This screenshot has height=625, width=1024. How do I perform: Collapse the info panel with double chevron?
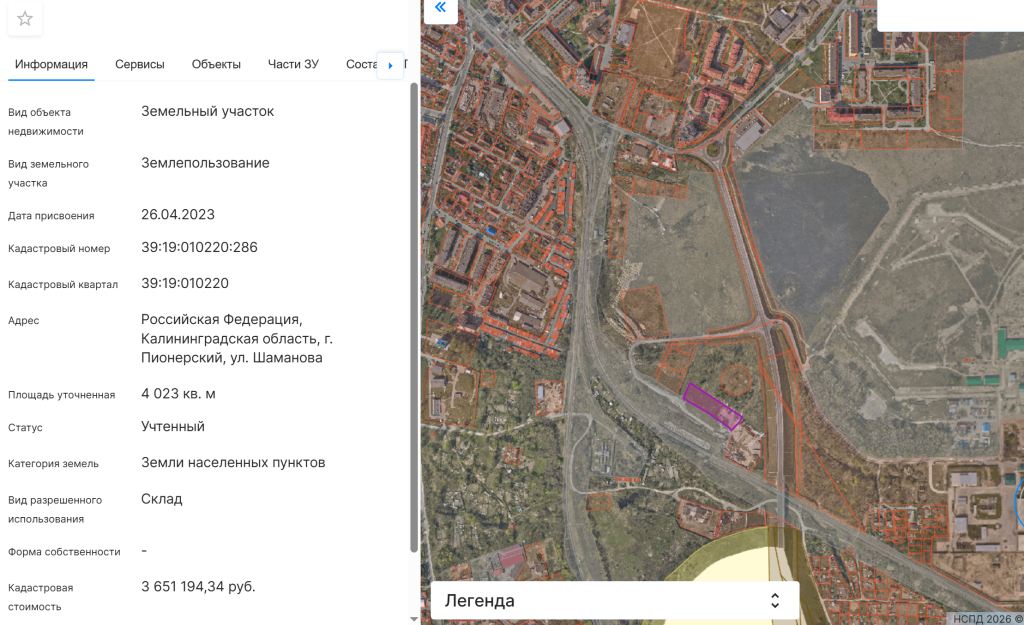440,8
